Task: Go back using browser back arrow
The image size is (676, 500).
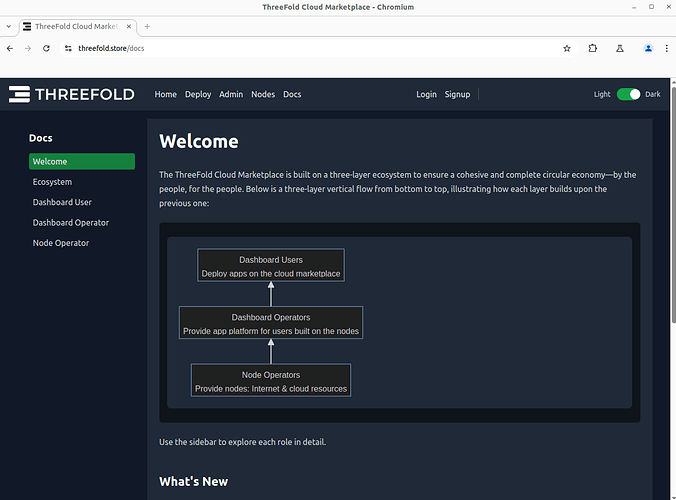Action: coord(10,48)
